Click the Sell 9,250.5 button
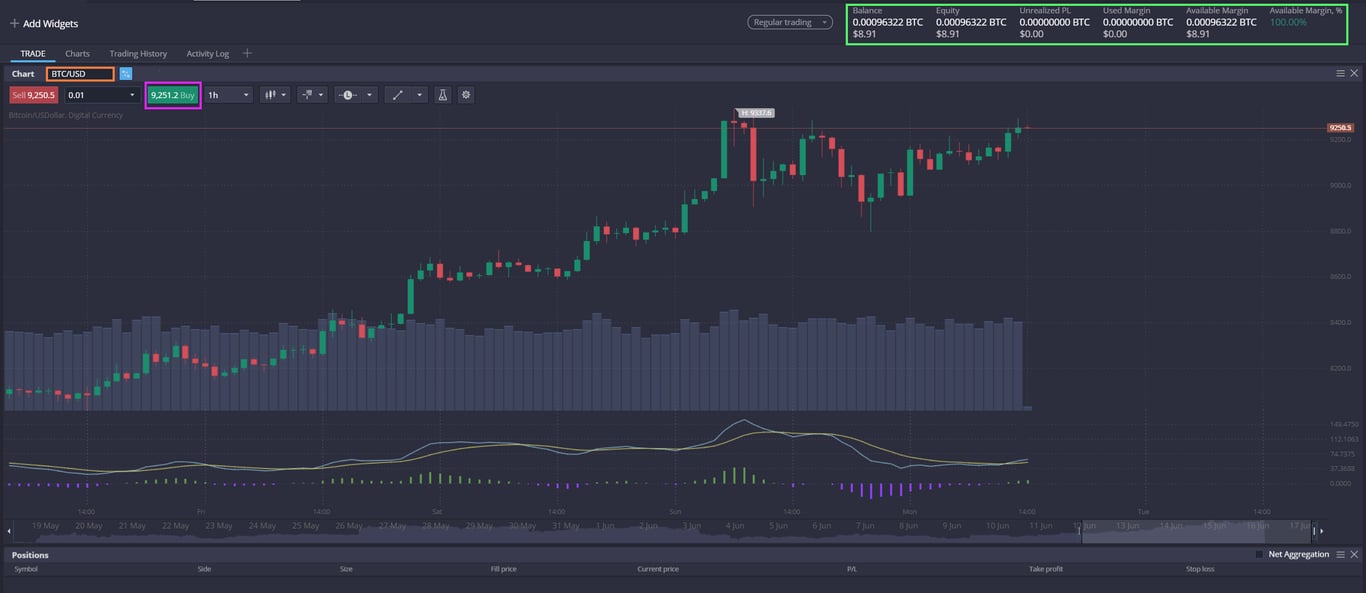This screenshot has height=593, width=1366. pyautogui.click(x=34, y=94)
